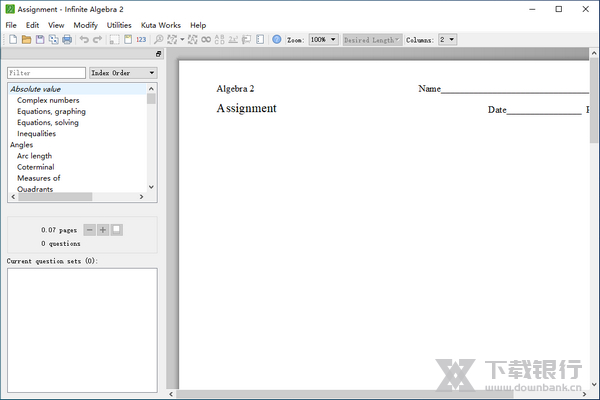The height and width of the screenshot is (400, 600).
Task: Open the Zoom 100% dropdown
Action: (323, 40)
